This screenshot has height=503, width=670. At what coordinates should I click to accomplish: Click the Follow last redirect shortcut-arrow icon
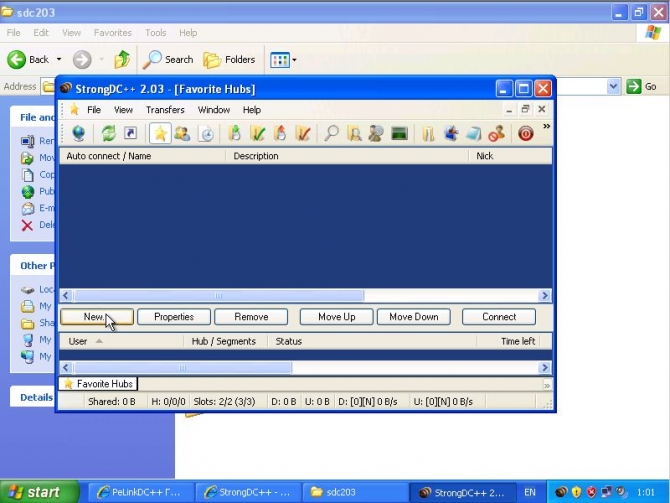tap(130, 134)
